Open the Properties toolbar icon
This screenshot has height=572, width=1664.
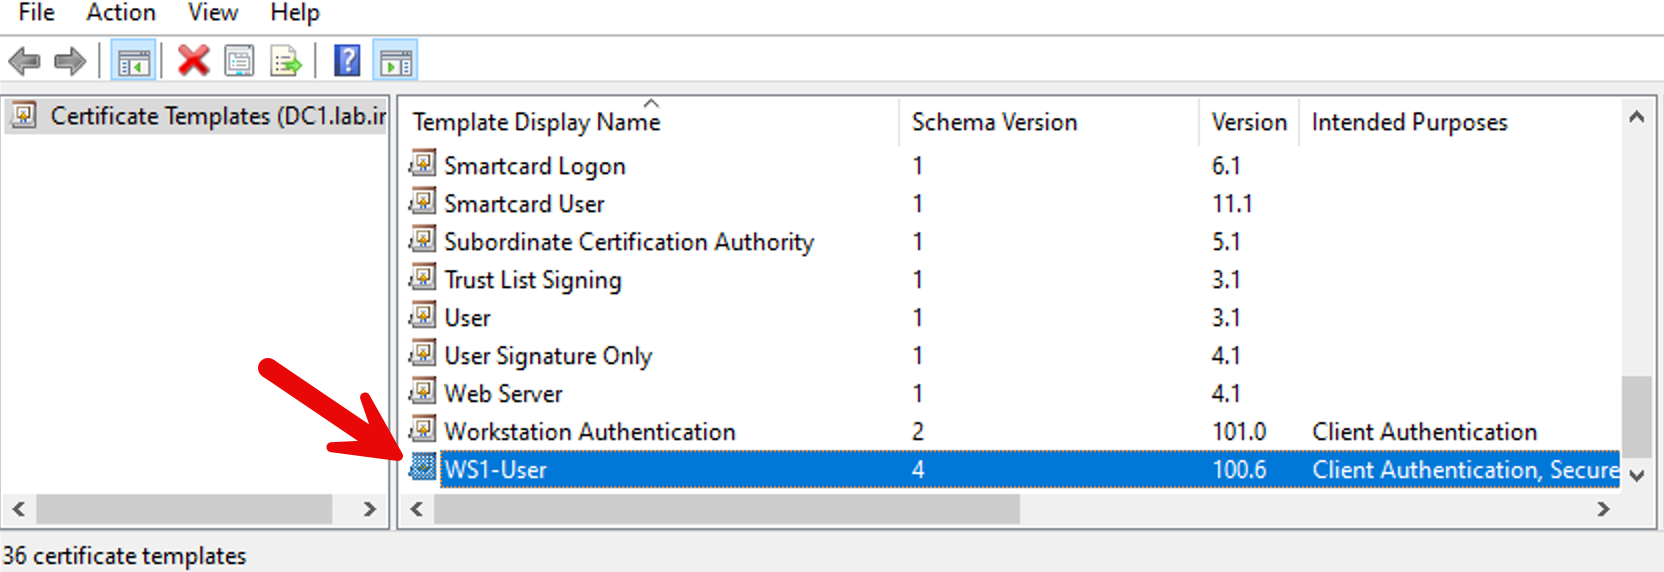pos(239,62)
